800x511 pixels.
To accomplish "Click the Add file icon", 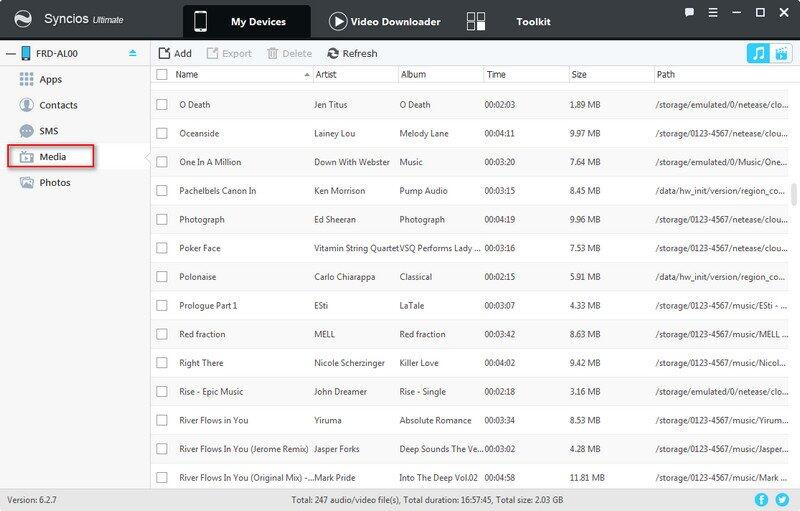I will (x=164, y=53).
